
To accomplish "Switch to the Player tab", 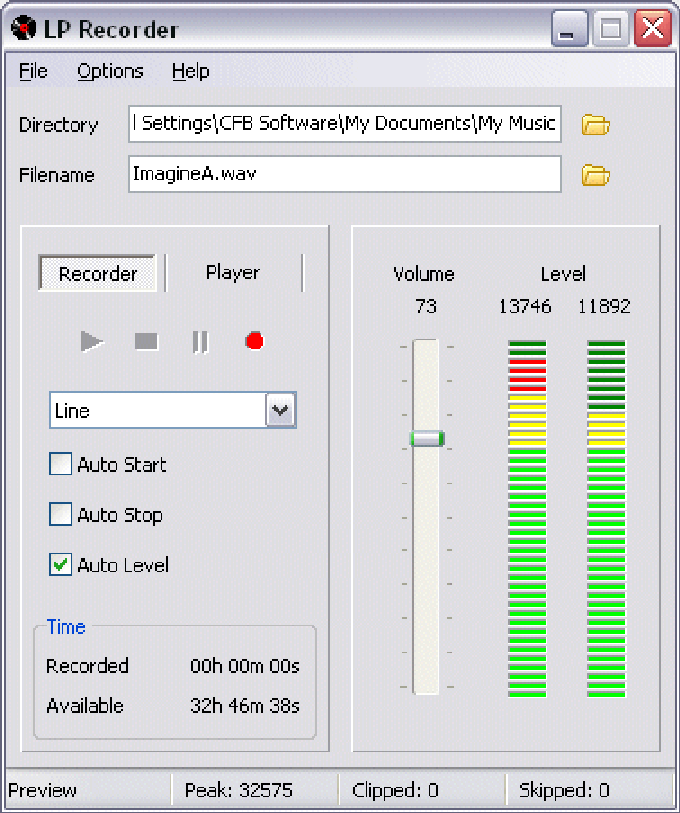I will coord(233,272).
